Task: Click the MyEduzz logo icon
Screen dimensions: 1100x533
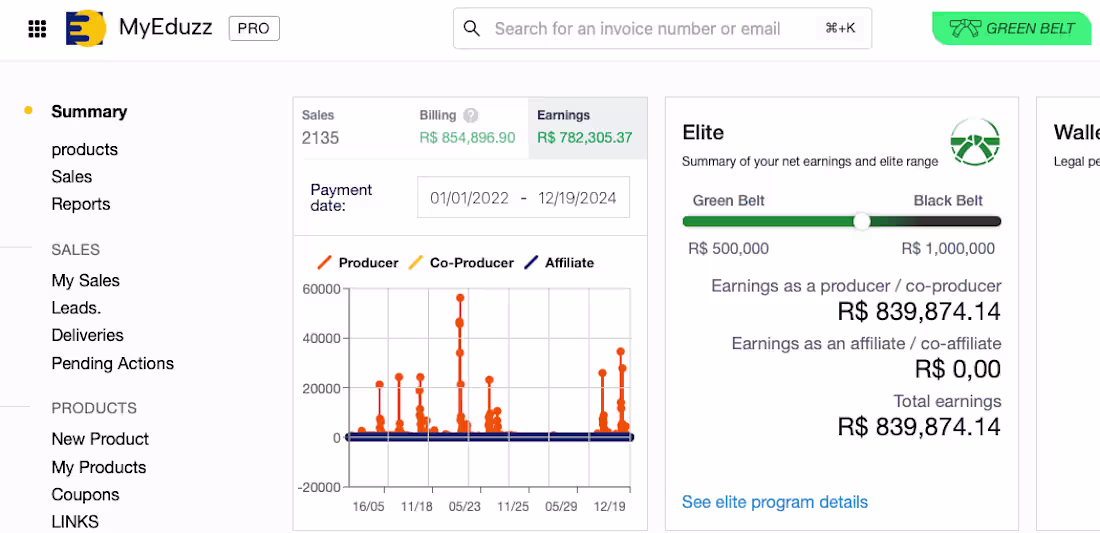Action: [86, 29]
